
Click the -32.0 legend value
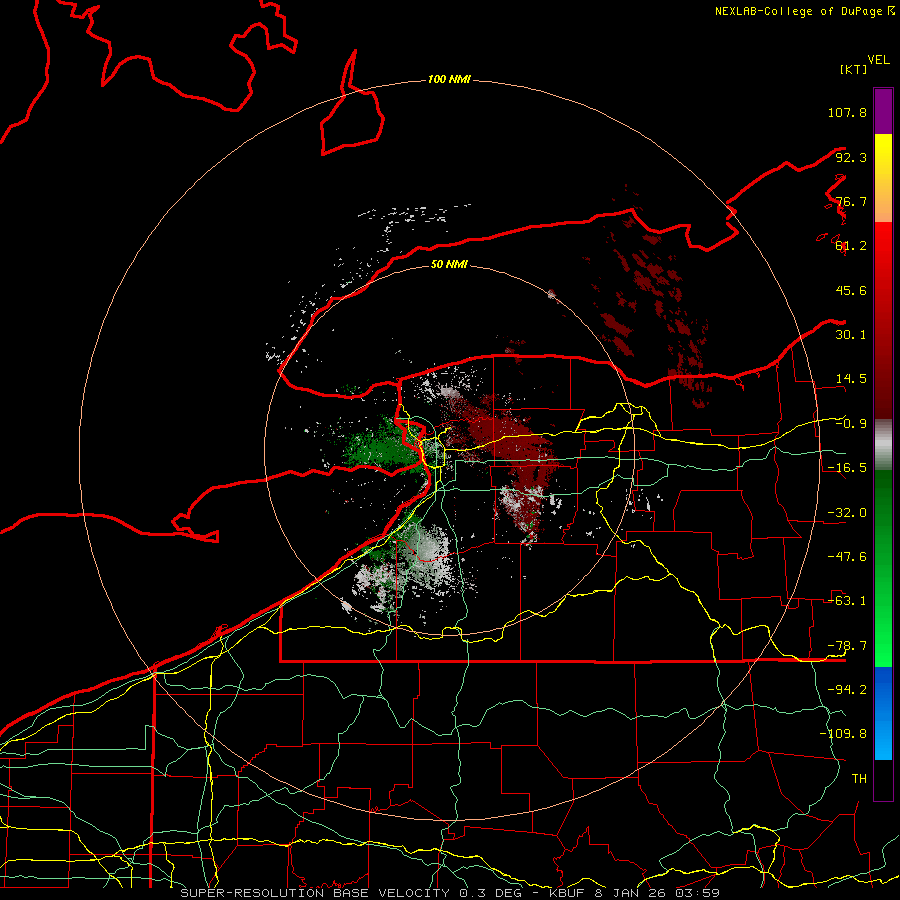pyautogui.click(x=847, y=513)
